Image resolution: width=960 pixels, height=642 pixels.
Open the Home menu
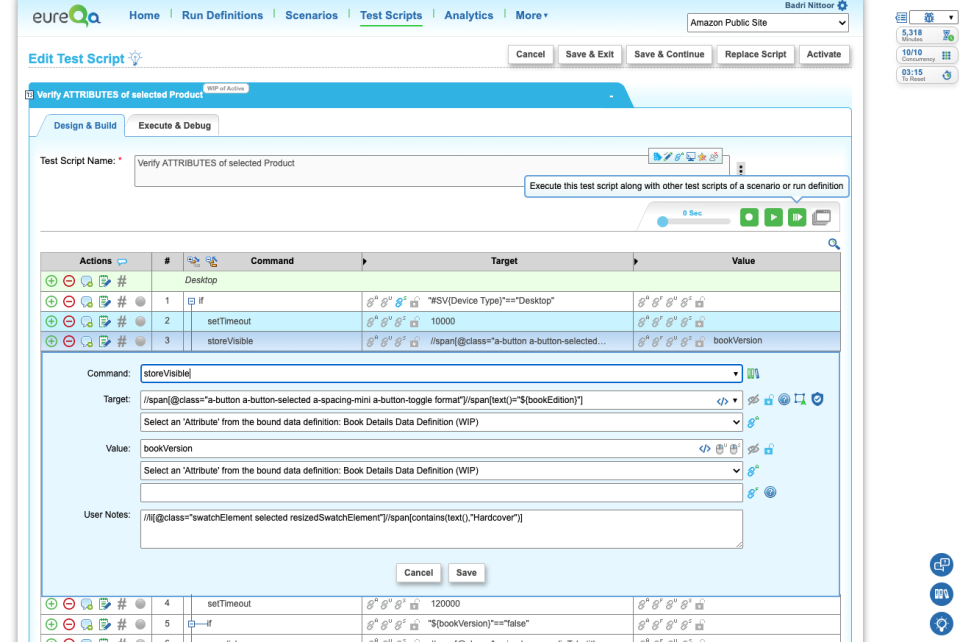pos(144,15)
